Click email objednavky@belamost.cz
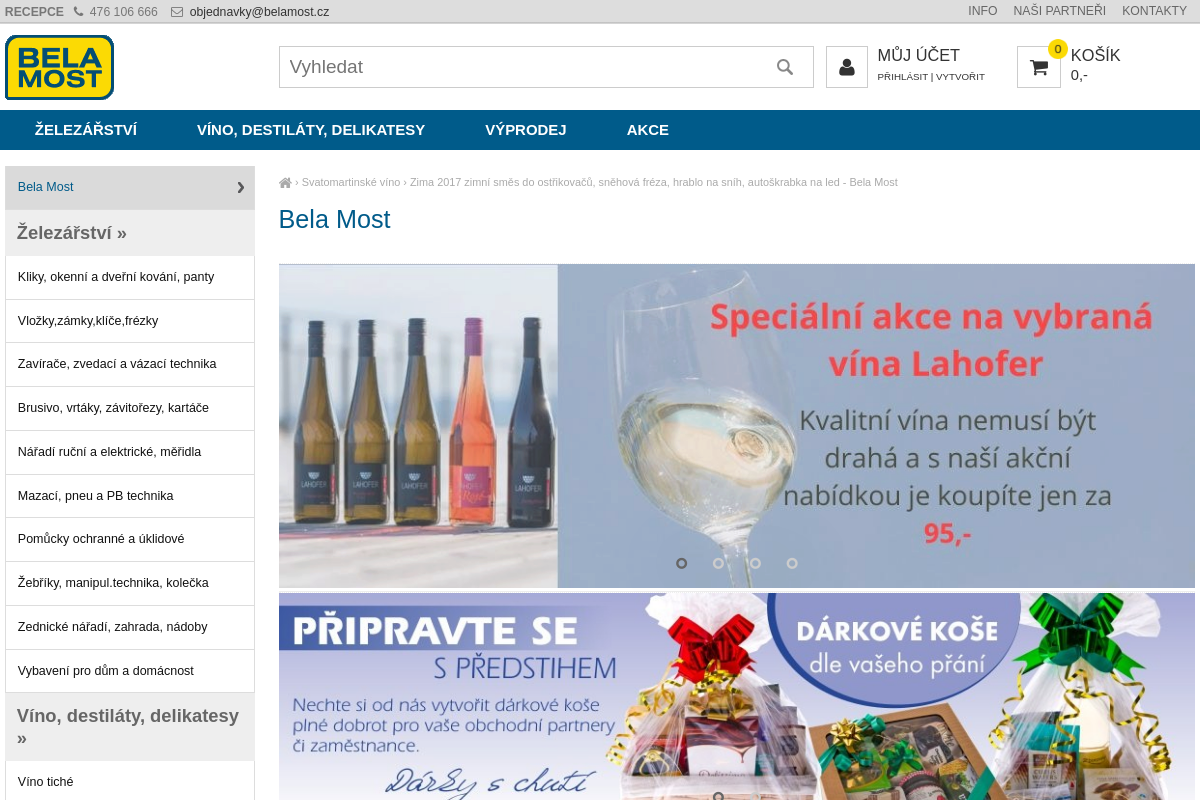Screen dimensions: 1200x800 [x=259, y=12]
